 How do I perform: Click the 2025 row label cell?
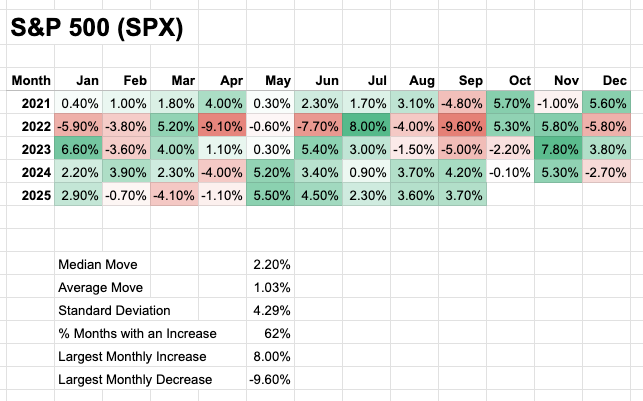coord(28,196)
